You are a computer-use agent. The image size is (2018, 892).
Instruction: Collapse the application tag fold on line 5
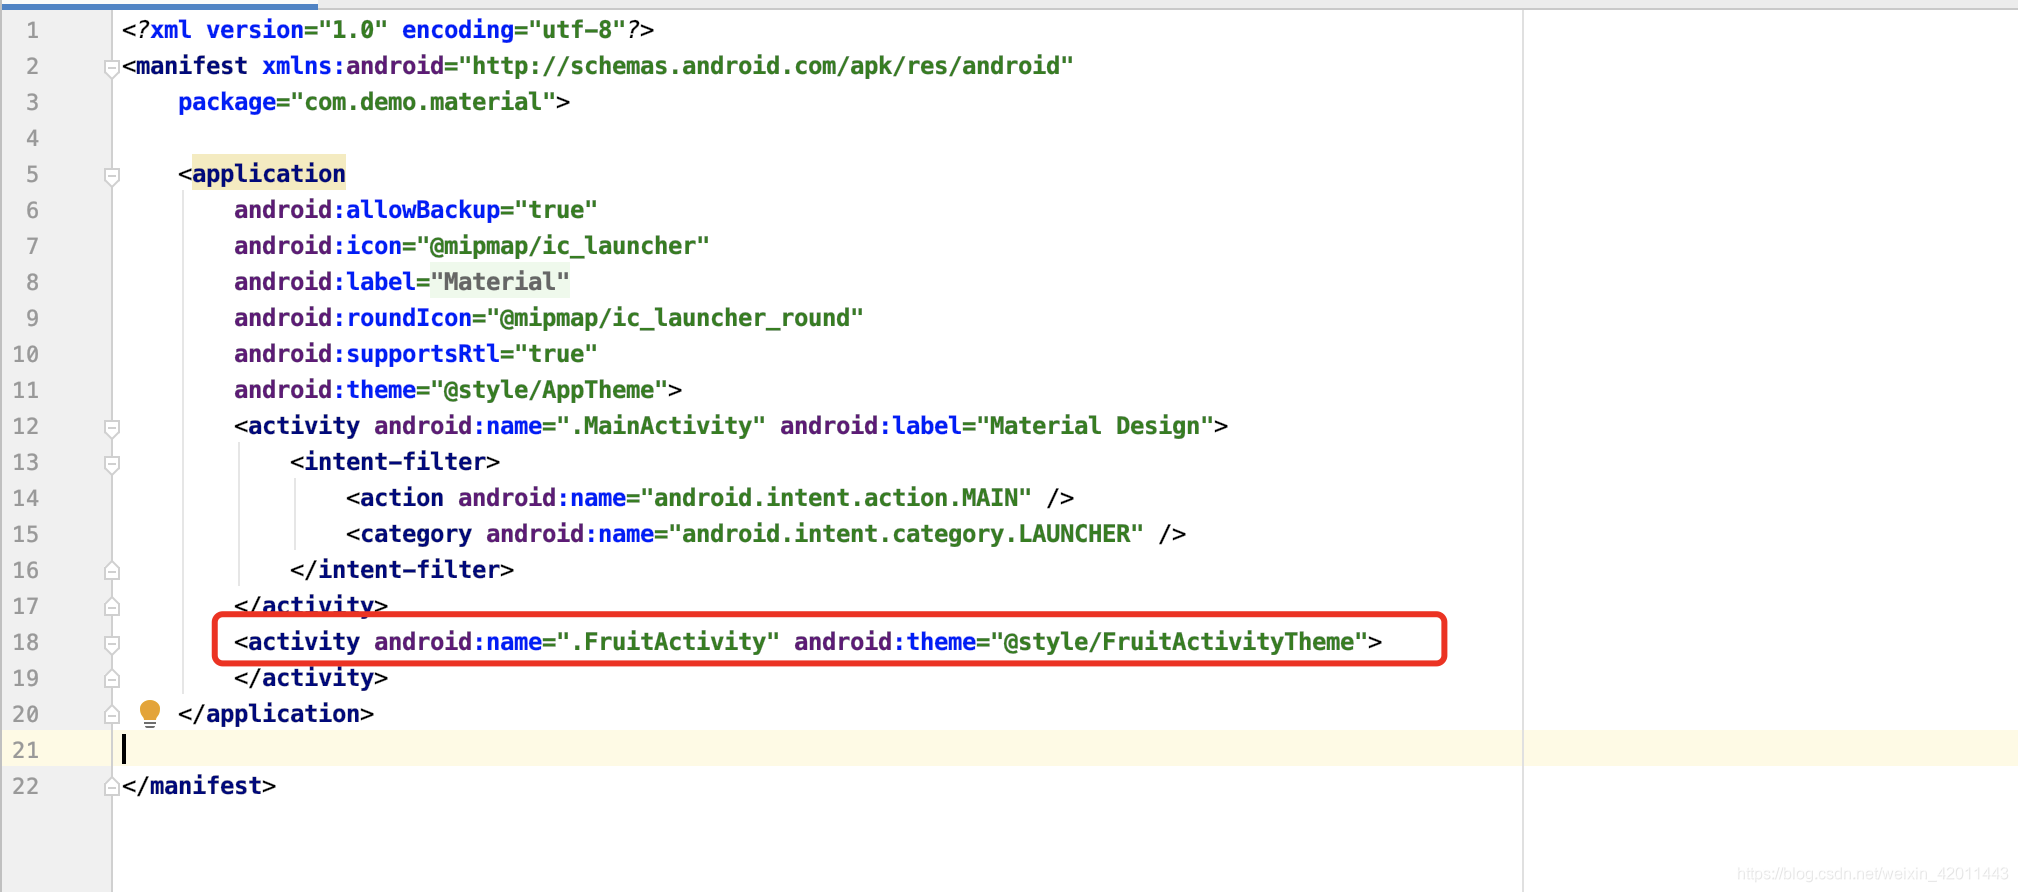pyautogui.click(x=111, y=176)
